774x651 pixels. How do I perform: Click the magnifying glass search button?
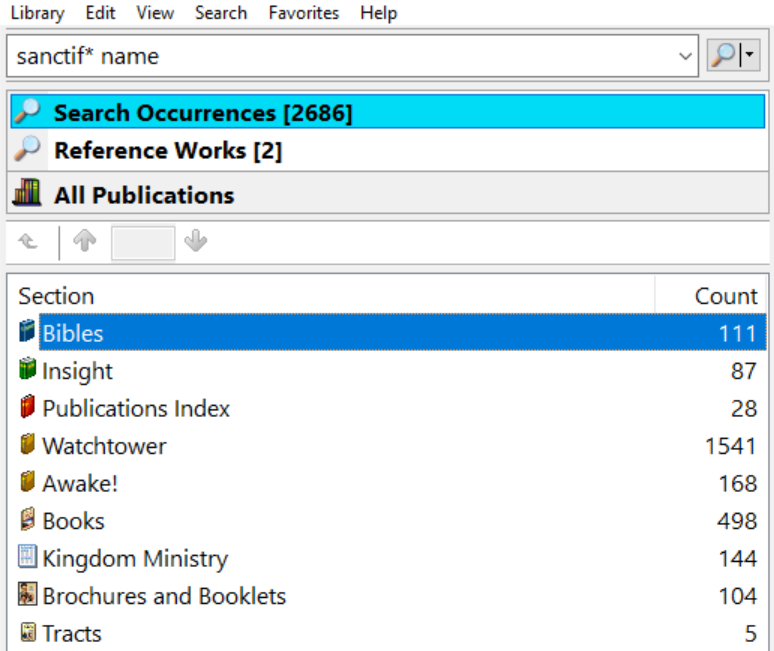coord(724,55)
